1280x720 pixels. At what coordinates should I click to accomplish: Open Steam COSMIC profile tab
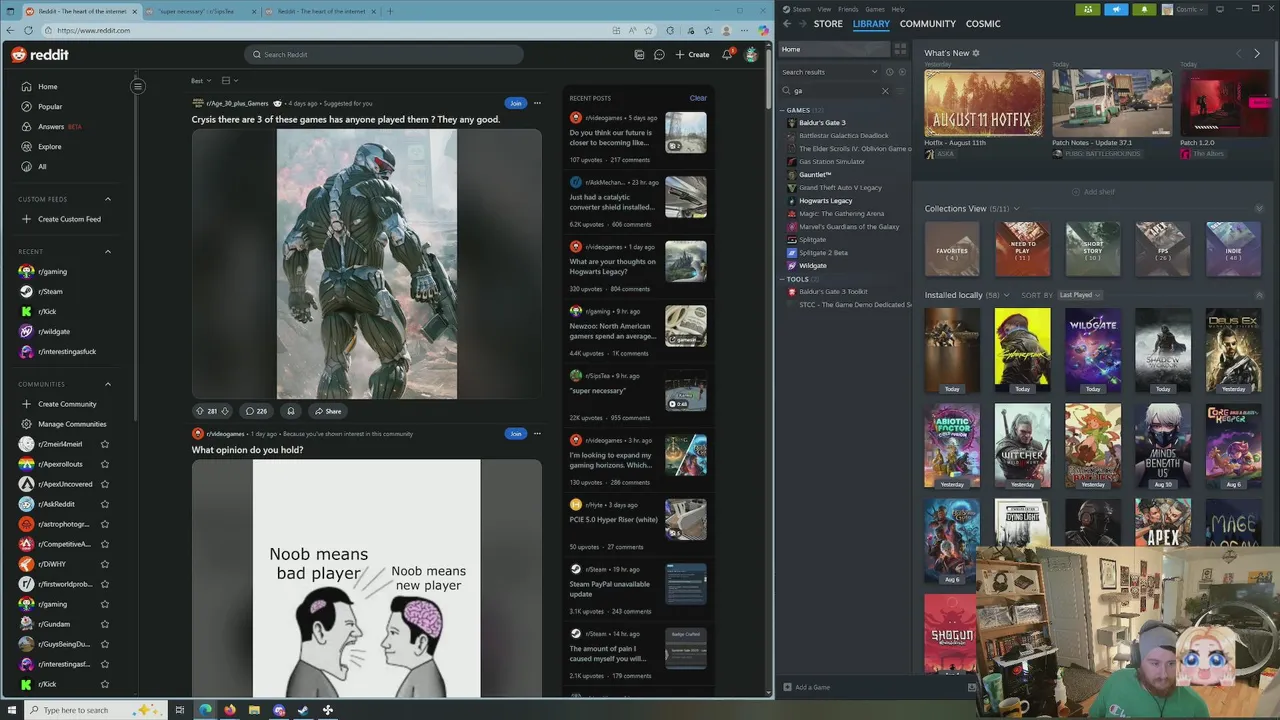pyautogui.click(x=983, y=23)
